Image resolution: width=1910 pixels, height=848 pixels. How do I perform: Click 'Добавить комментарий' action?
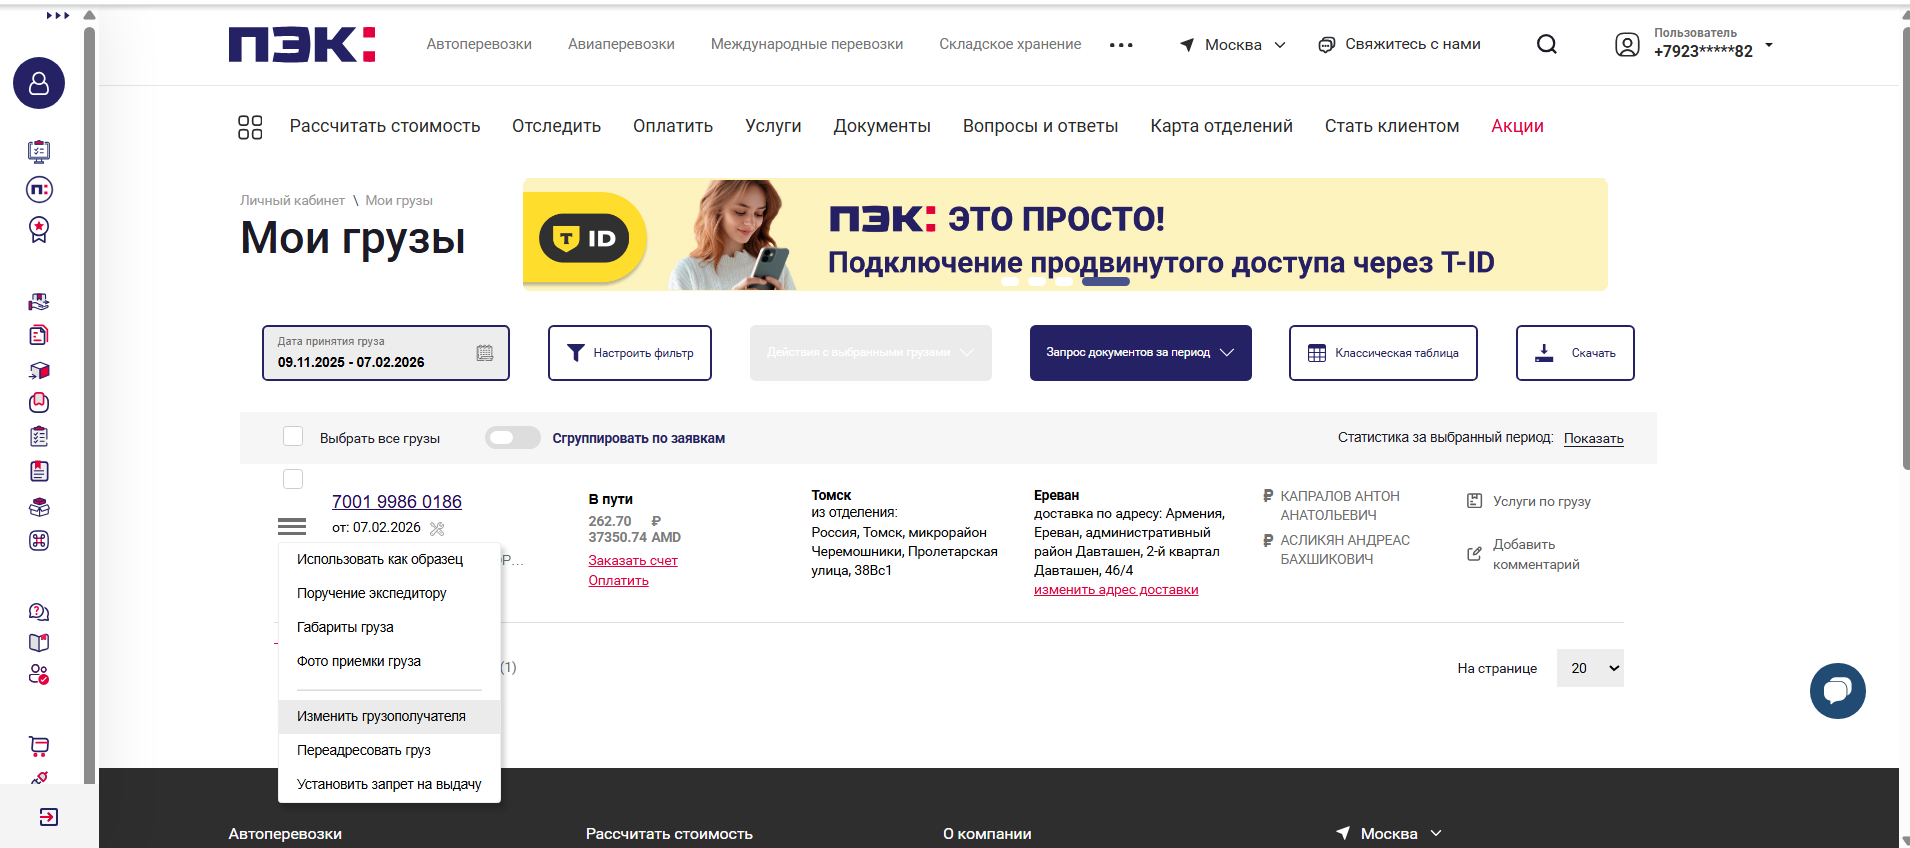tap(1524, 554)
